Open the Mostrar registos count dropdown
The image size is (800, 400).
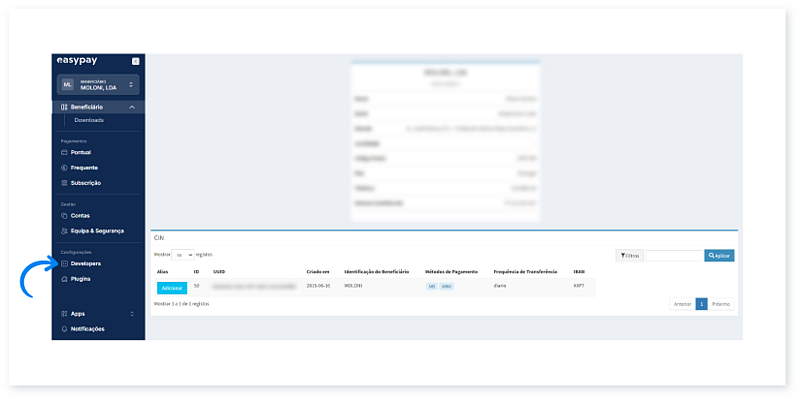tap(183, 255)
